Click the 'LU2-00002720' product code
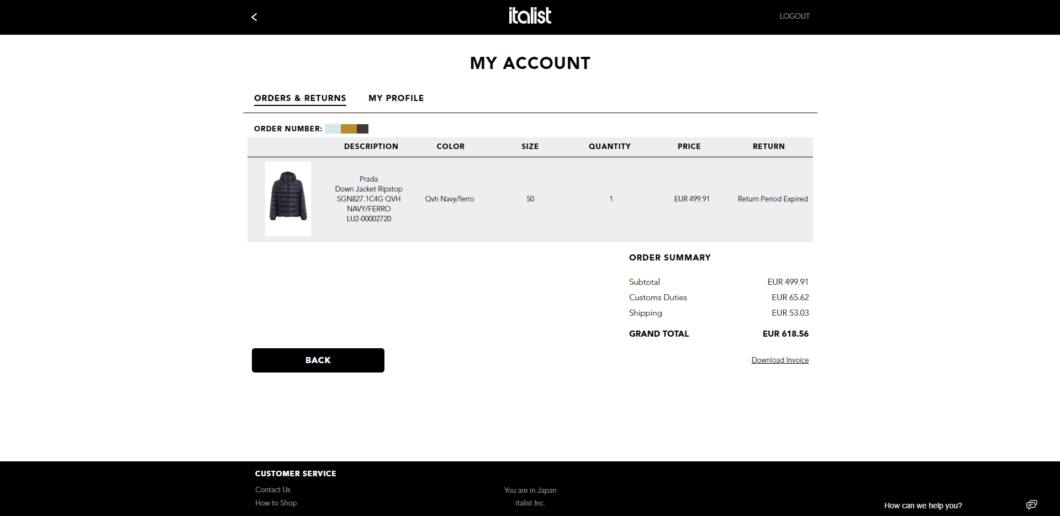The height and width of the screenshot is (516, 1060). pyautogui.click(x=368, y=219)
